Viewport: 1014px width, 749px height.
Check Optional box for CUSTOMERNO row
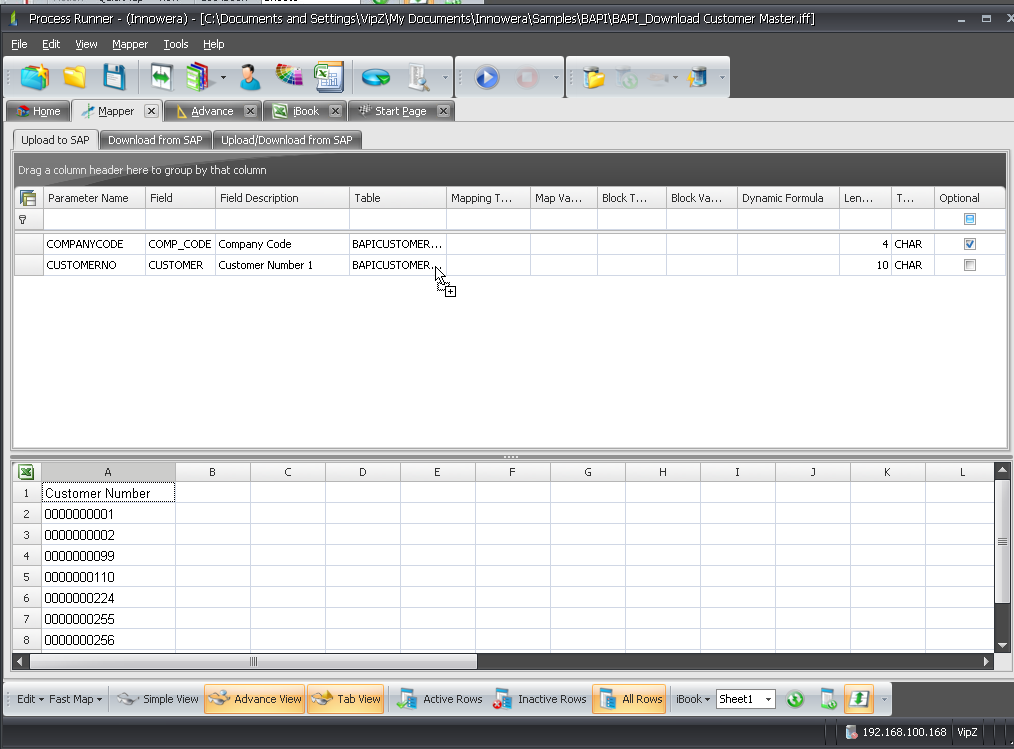tap(969, 265)
